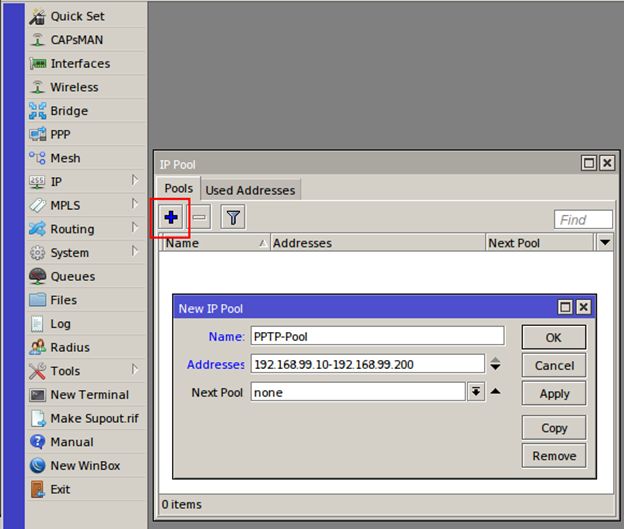This screenshot has width=624, height=529.
Task: Sort by Name column header
Action: click(x=215, y=243)
